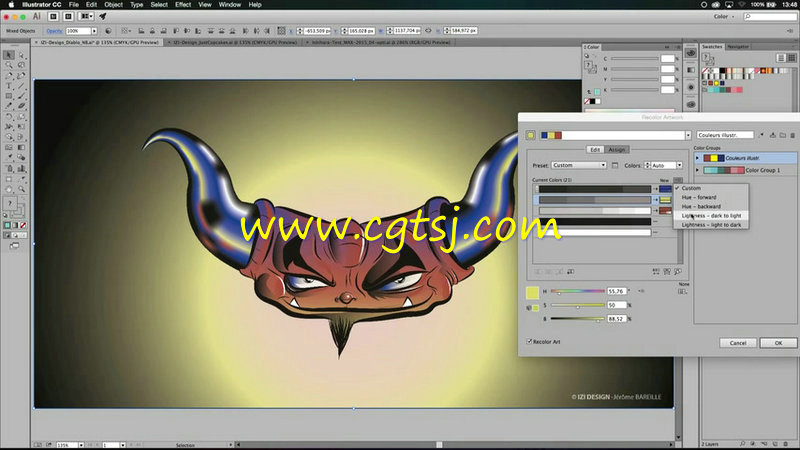The width and height of the screenshot is (800, 450).
Task: Click trash icon to delete color group
Action: point(792,135)
